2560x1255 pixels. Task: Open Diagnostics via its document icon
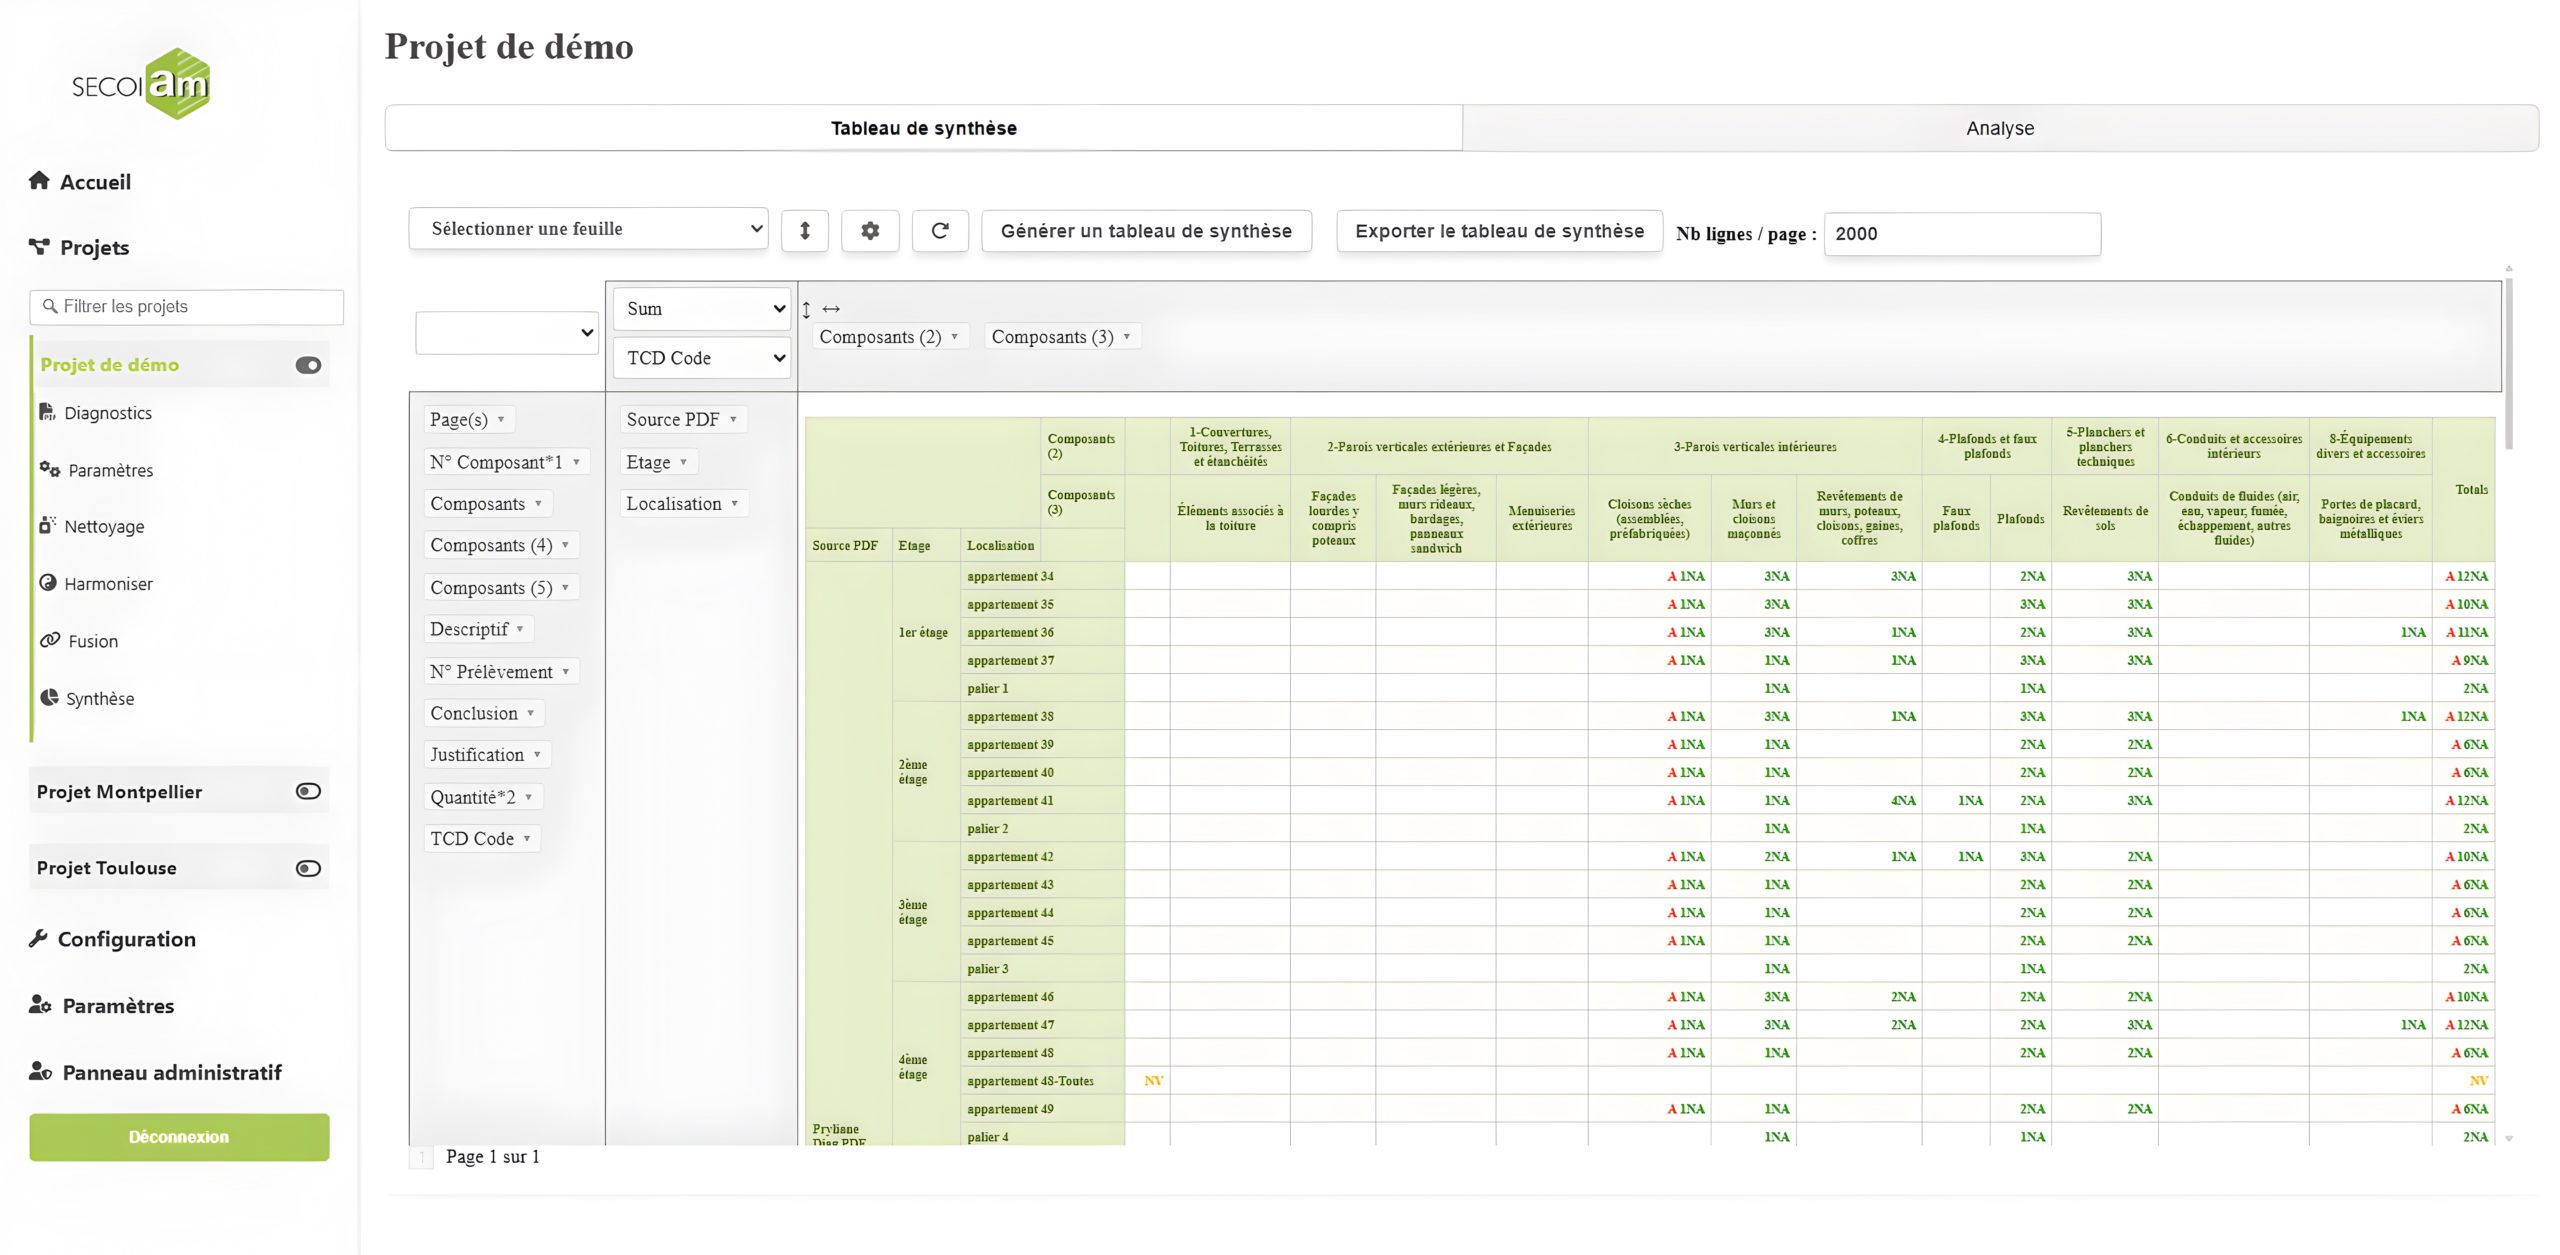point(47,412)
